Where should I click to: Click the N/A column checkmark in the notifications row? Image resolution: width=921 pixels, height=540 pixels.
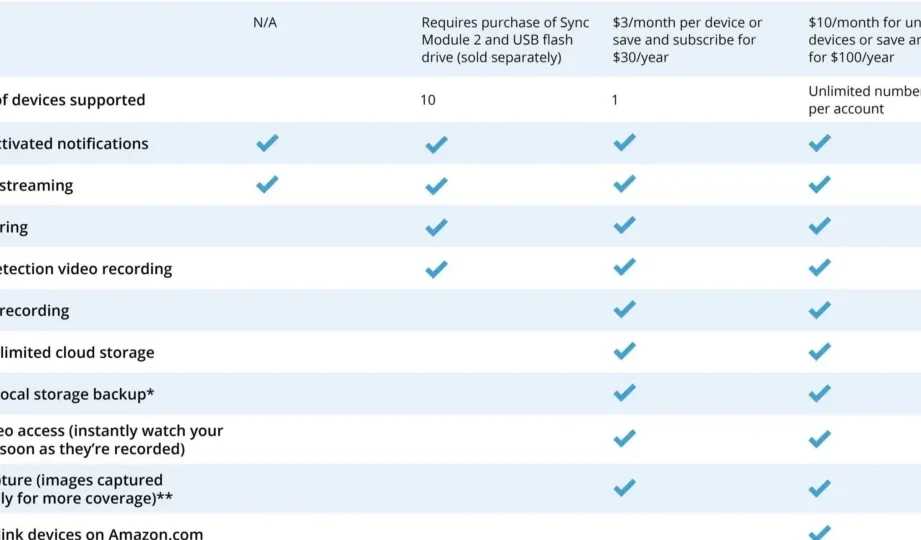pos(267,143)
